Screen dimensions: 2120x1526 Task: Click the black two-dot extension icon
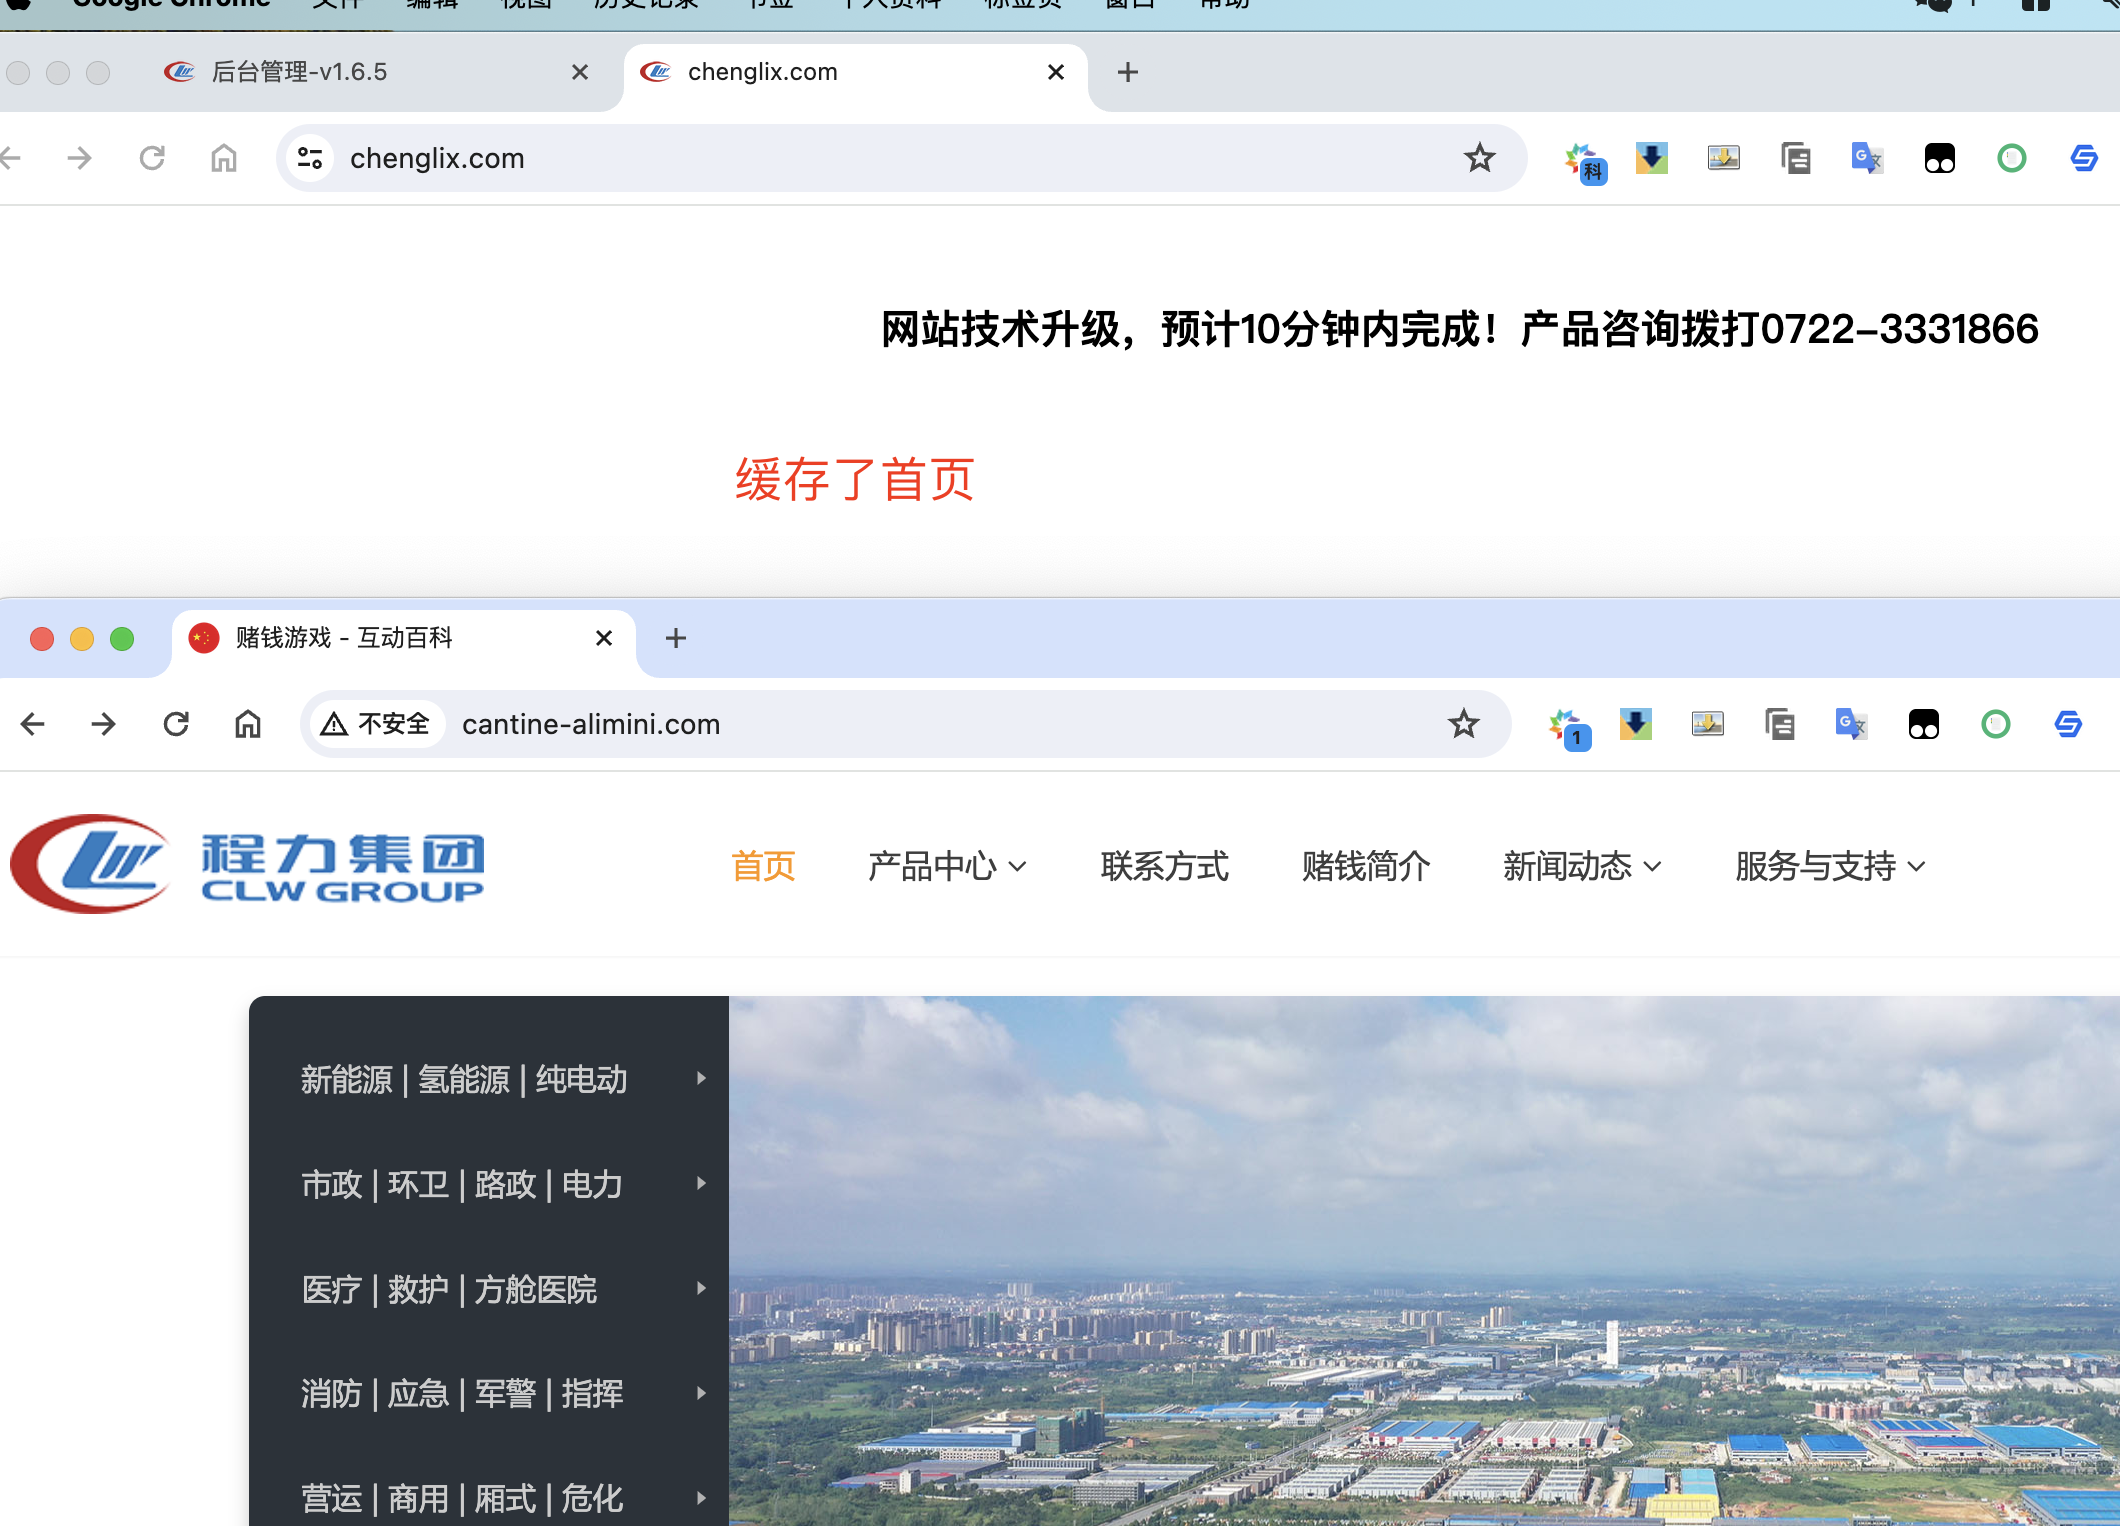1924,724
